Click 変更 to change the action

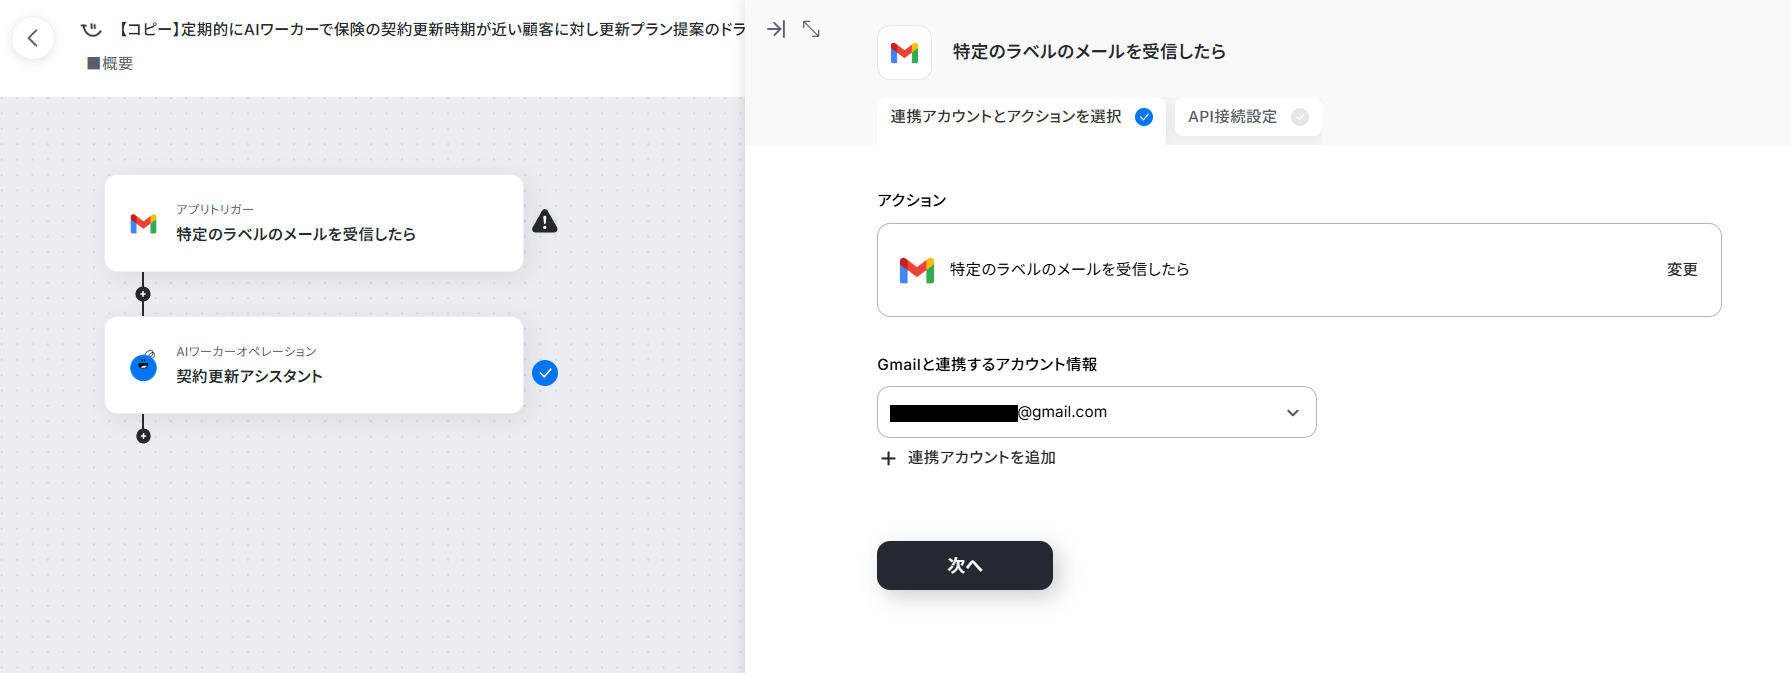1682,270
